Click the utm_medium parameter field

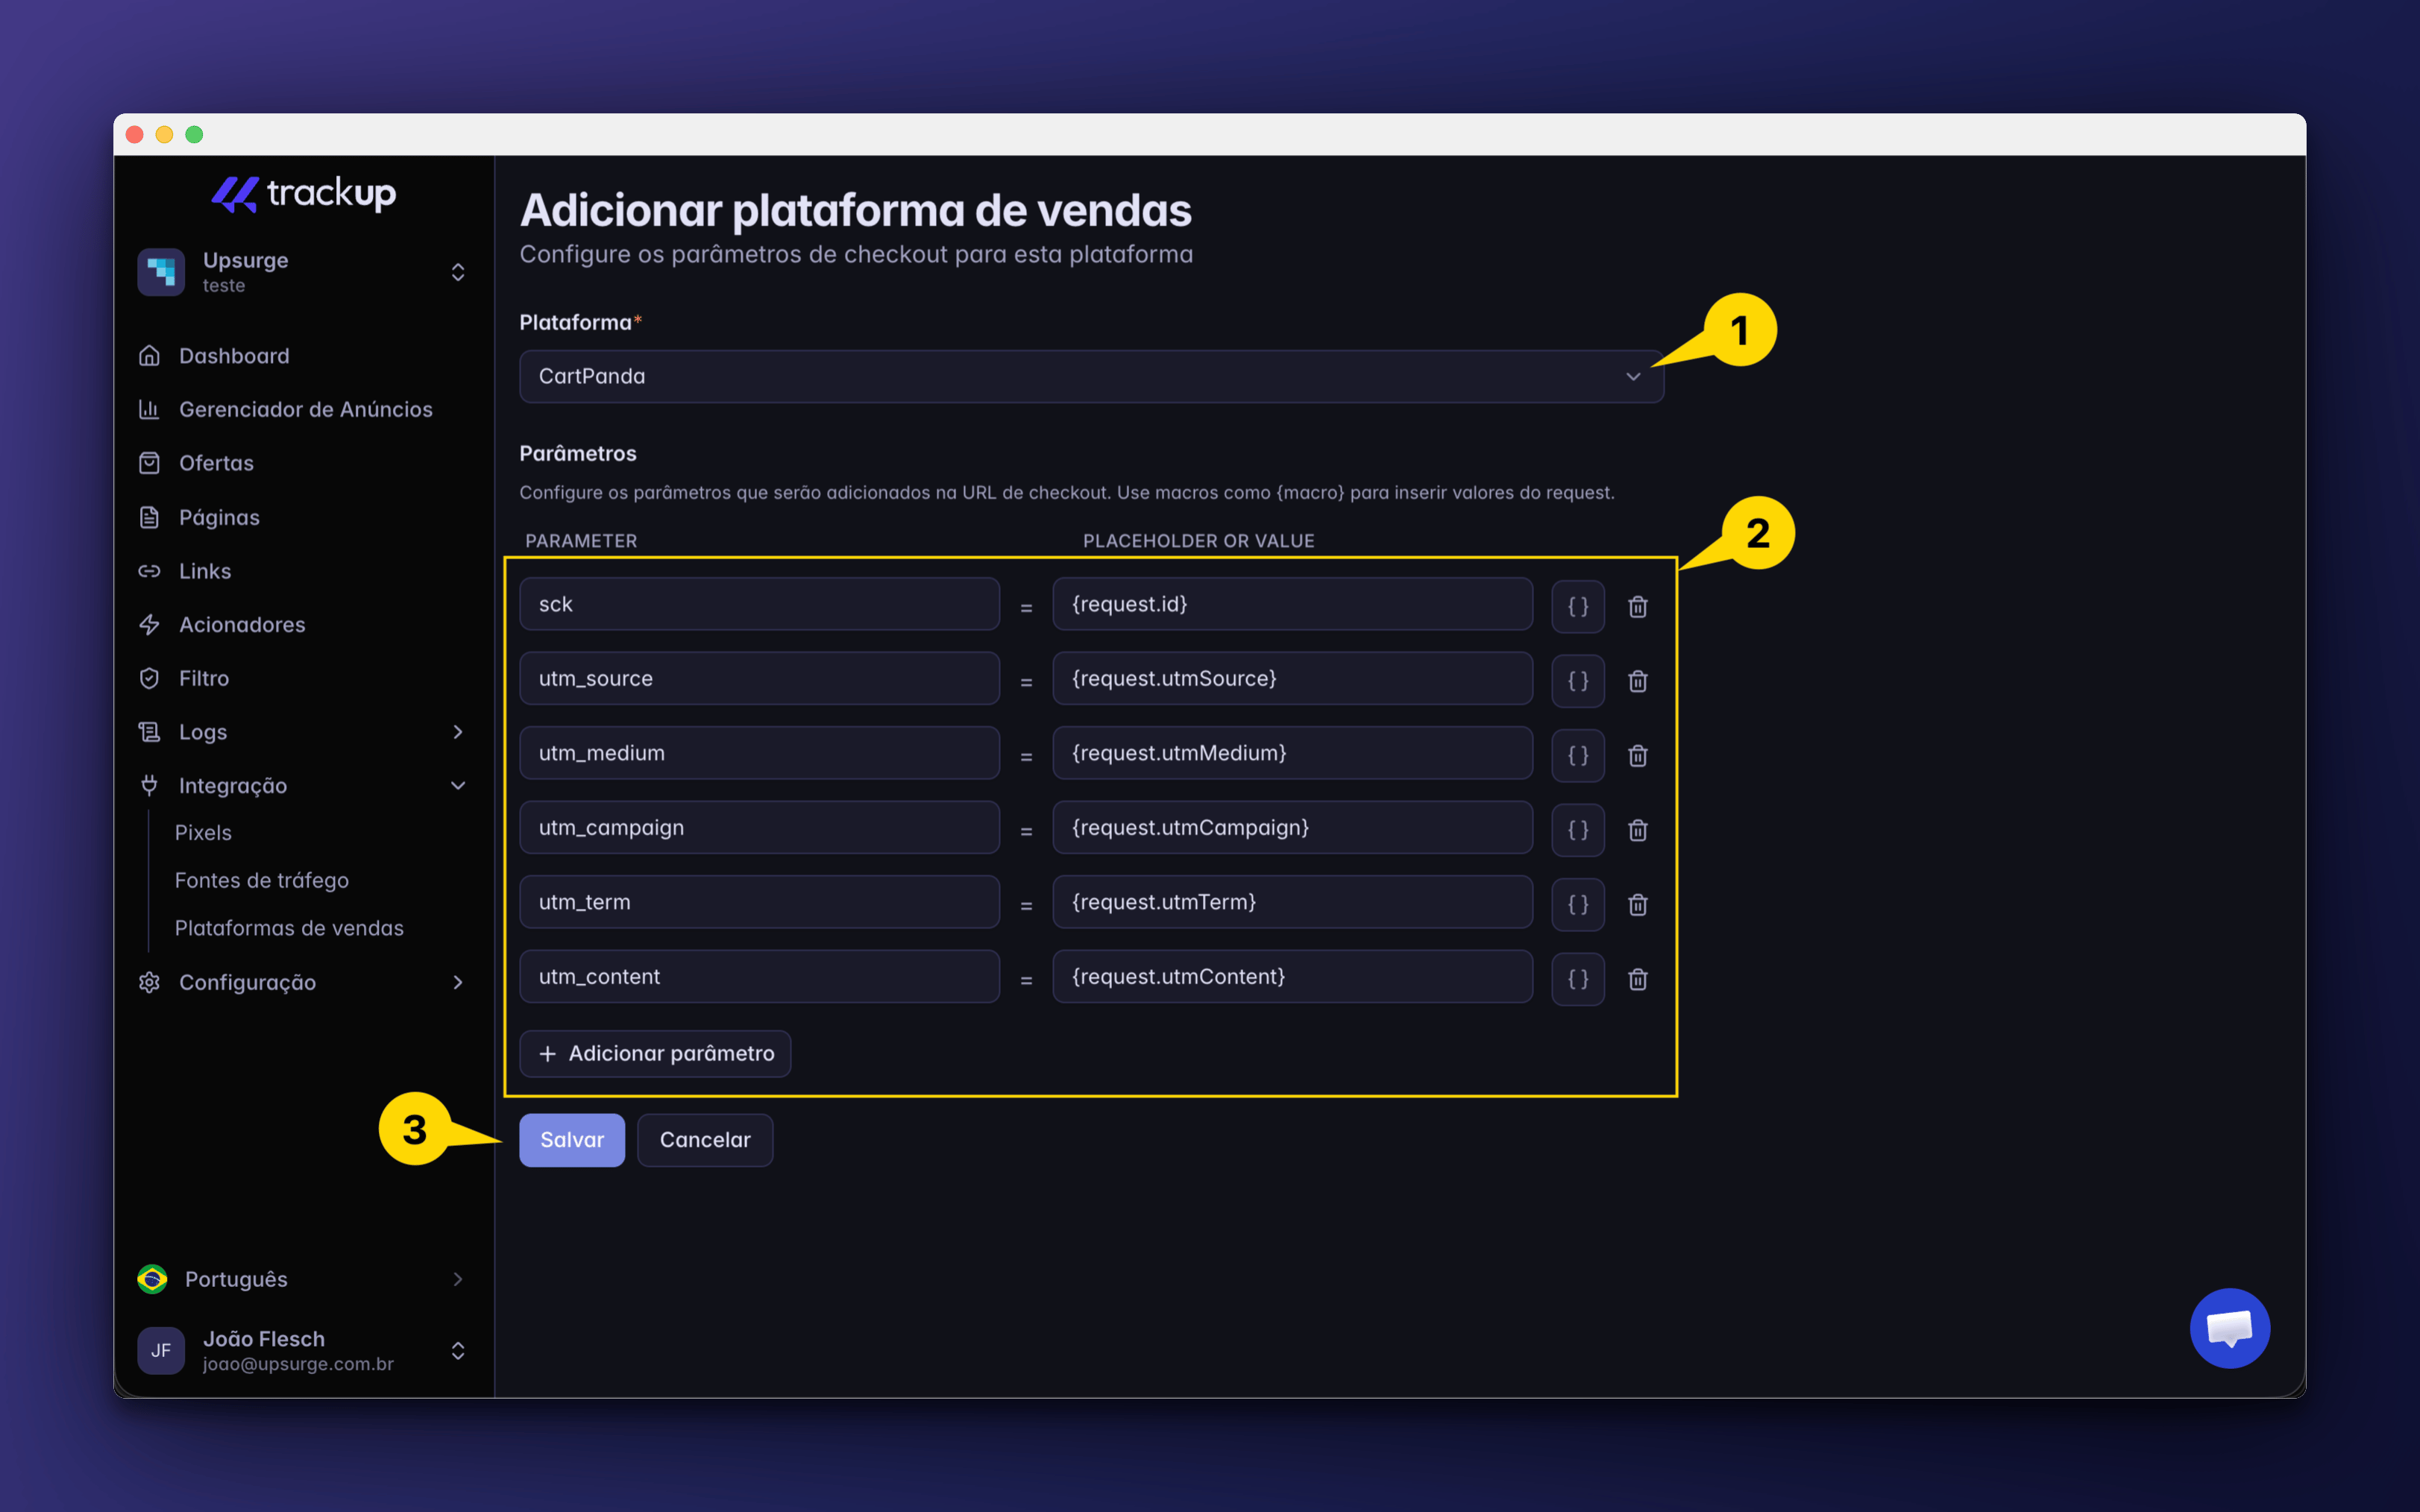(759, 753)
